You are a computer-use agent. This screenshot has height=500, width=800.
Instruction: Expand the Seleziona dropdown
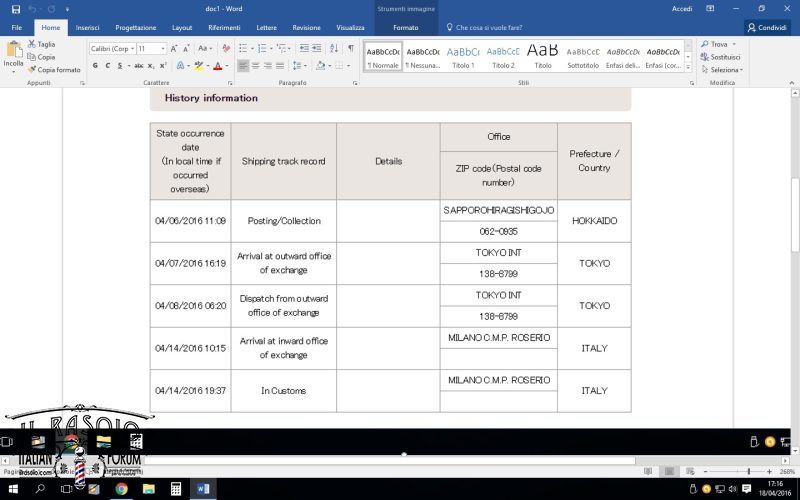tap(722, 69)
